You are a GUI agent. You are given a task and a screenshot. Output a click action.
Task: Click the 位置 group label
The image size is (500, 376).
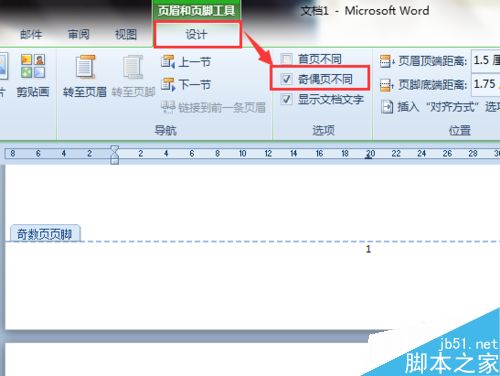[x=460, y=130]
